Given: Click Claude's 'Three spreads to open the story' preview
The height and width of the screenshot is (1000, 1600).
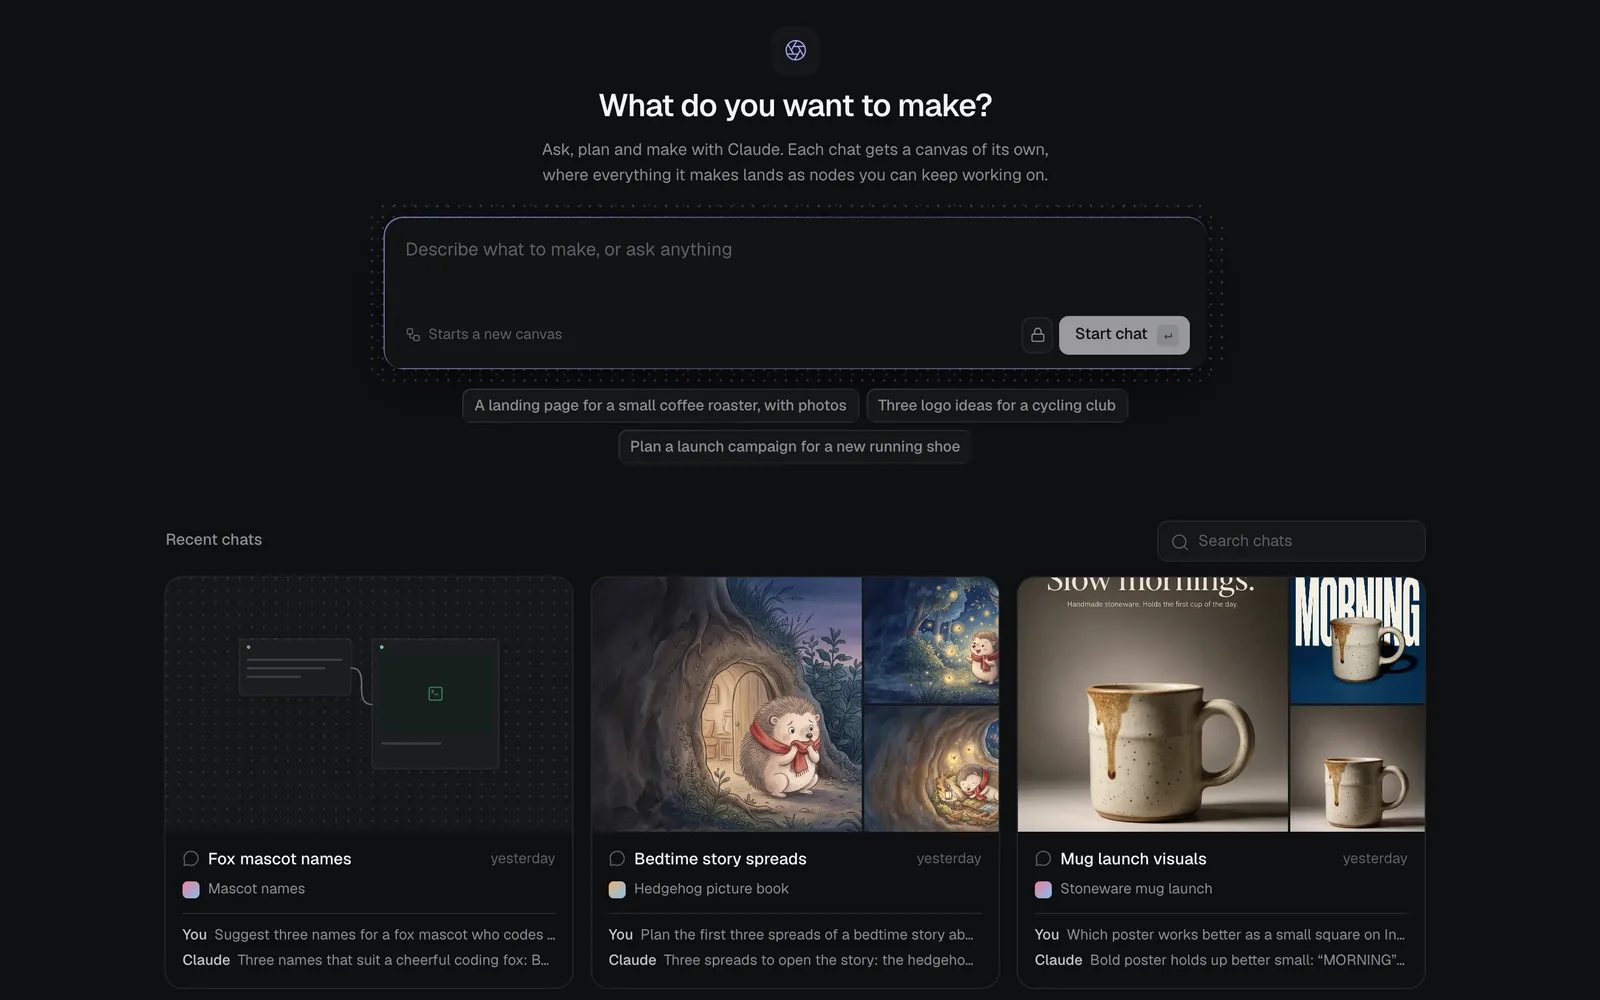Looking at the screenshot, I should point(818,960).
